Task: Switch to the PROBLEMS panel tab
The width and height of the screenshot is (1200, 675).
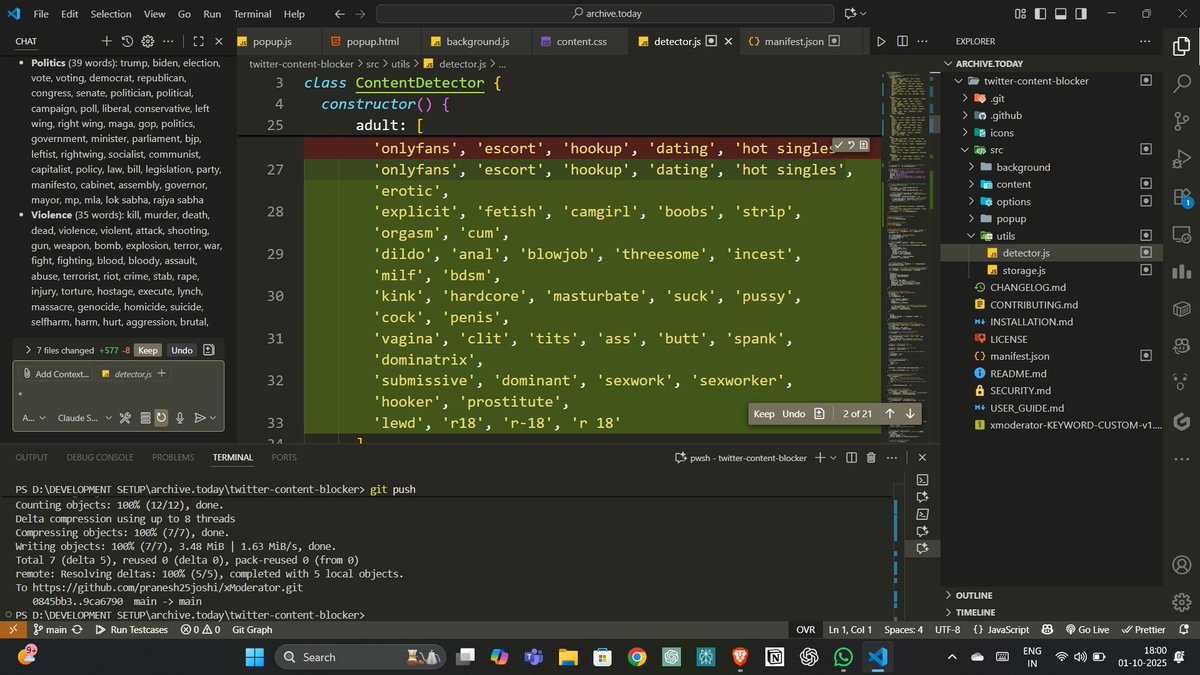Action: [x=173, y=457]
